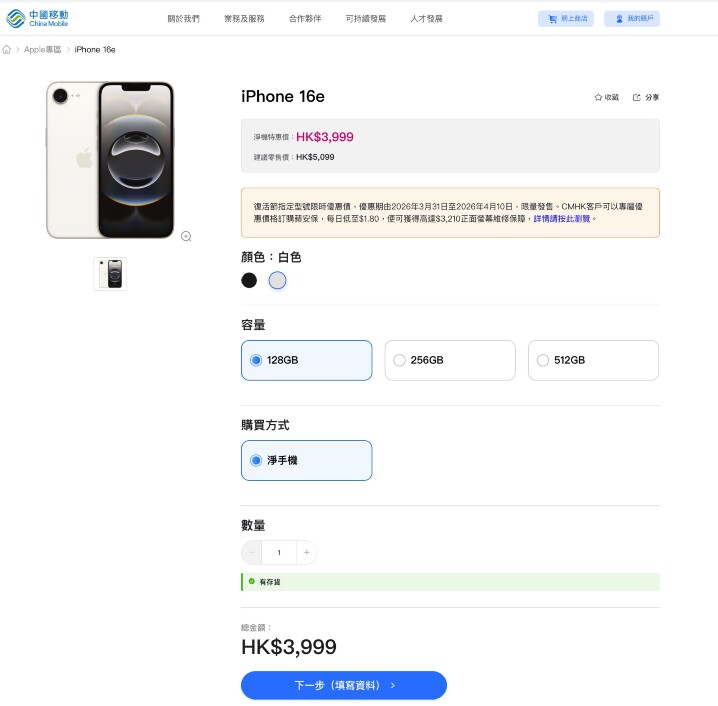This screenshot has height=706, width=718.
Task: Click the iPhone 16e image thumbnail
Action: click(x=110, y=274)
